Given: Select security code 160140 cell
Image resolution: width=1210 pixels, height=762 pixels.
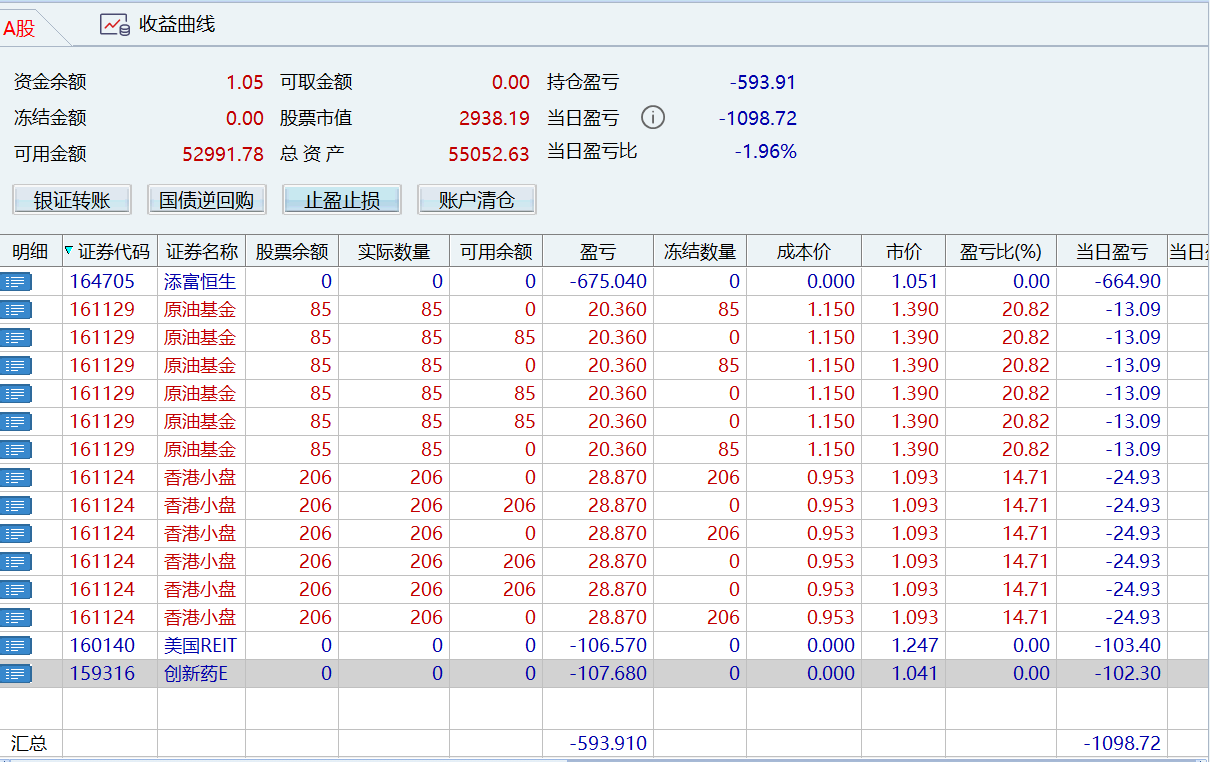Looking at the screenshot, I should coord(102,646).
